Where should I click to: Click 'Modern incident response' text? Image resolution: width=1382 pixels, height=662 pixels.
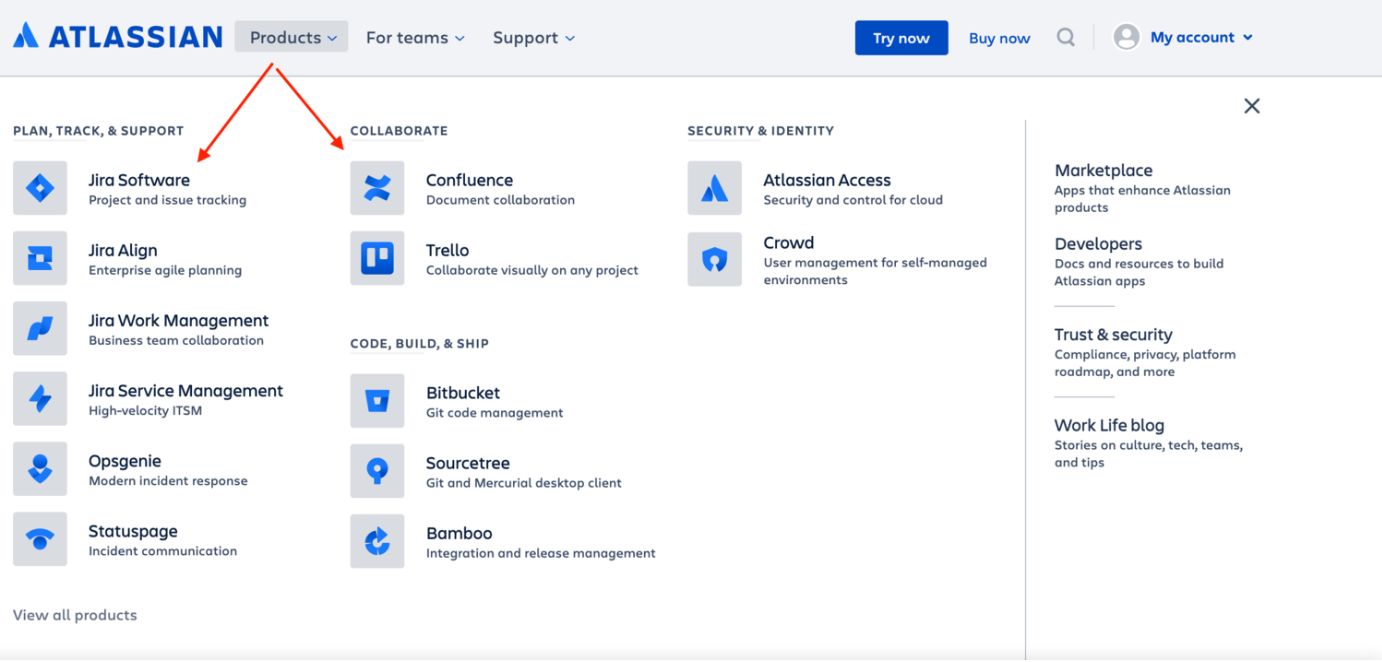(168, 481)
